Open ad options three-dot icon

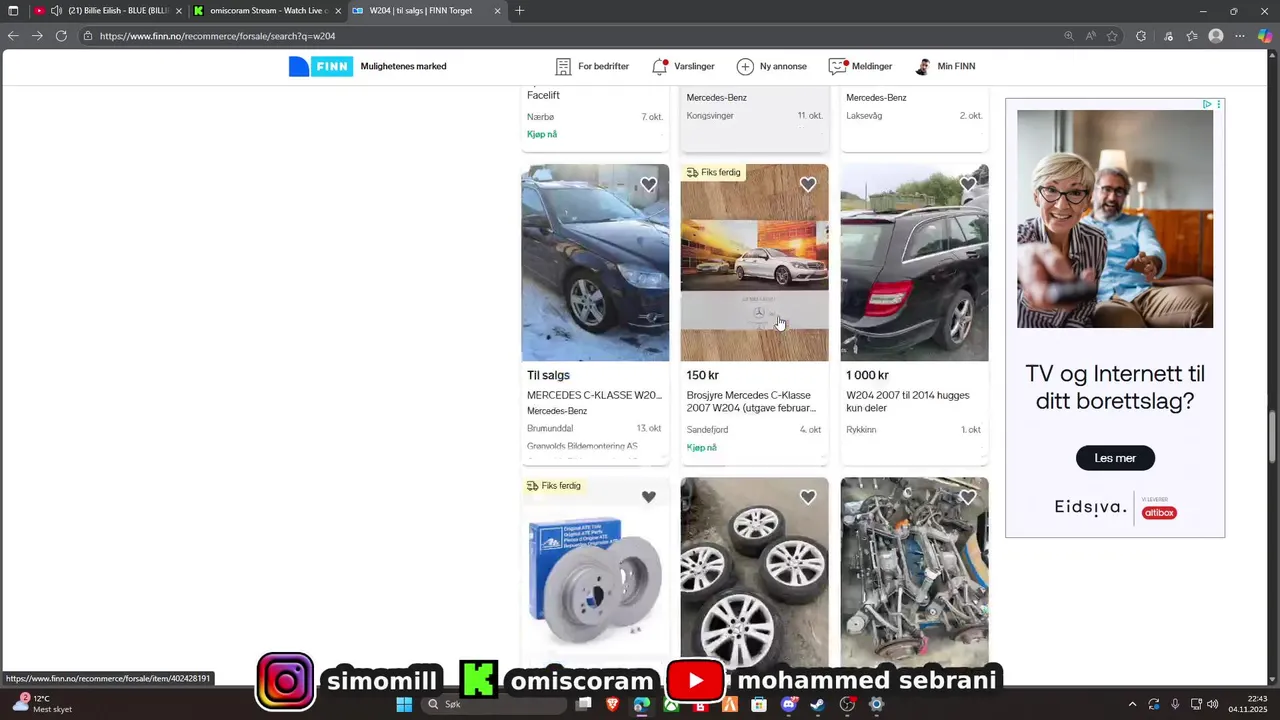(1218, 104)
